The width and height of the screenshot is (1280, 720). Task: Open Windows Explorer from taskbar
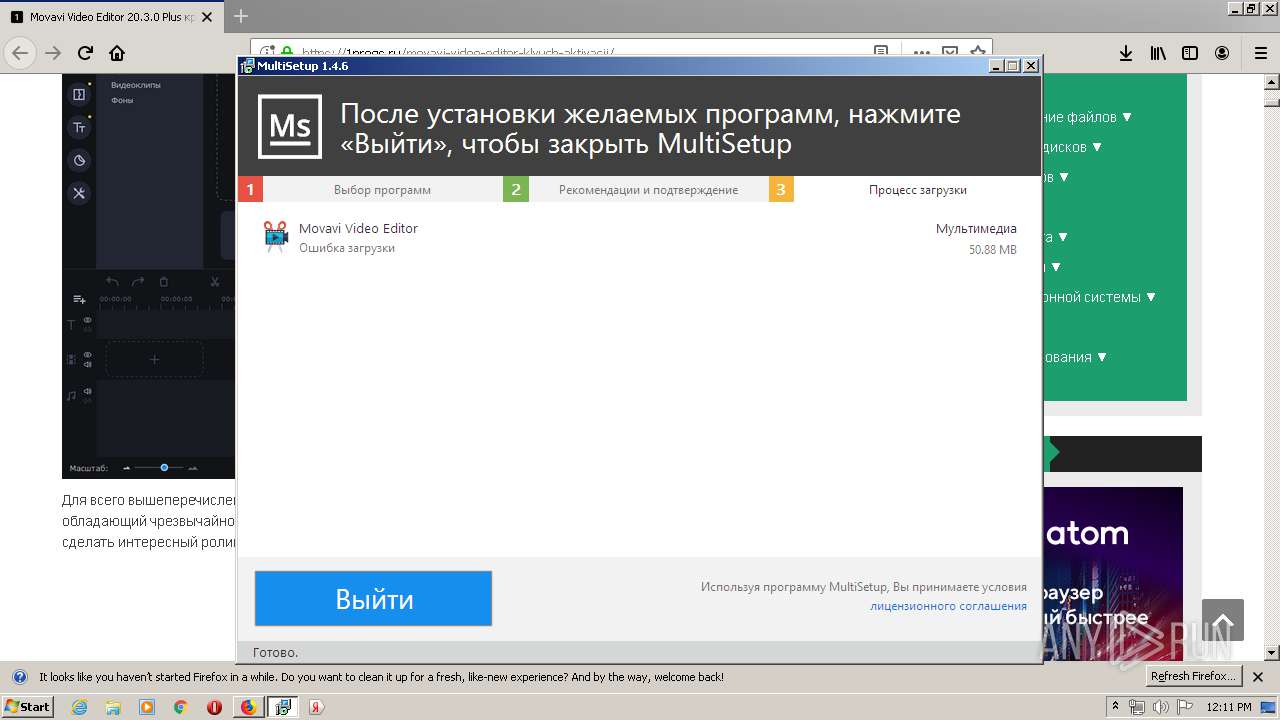pyautogui.click(x=113, y=707)
